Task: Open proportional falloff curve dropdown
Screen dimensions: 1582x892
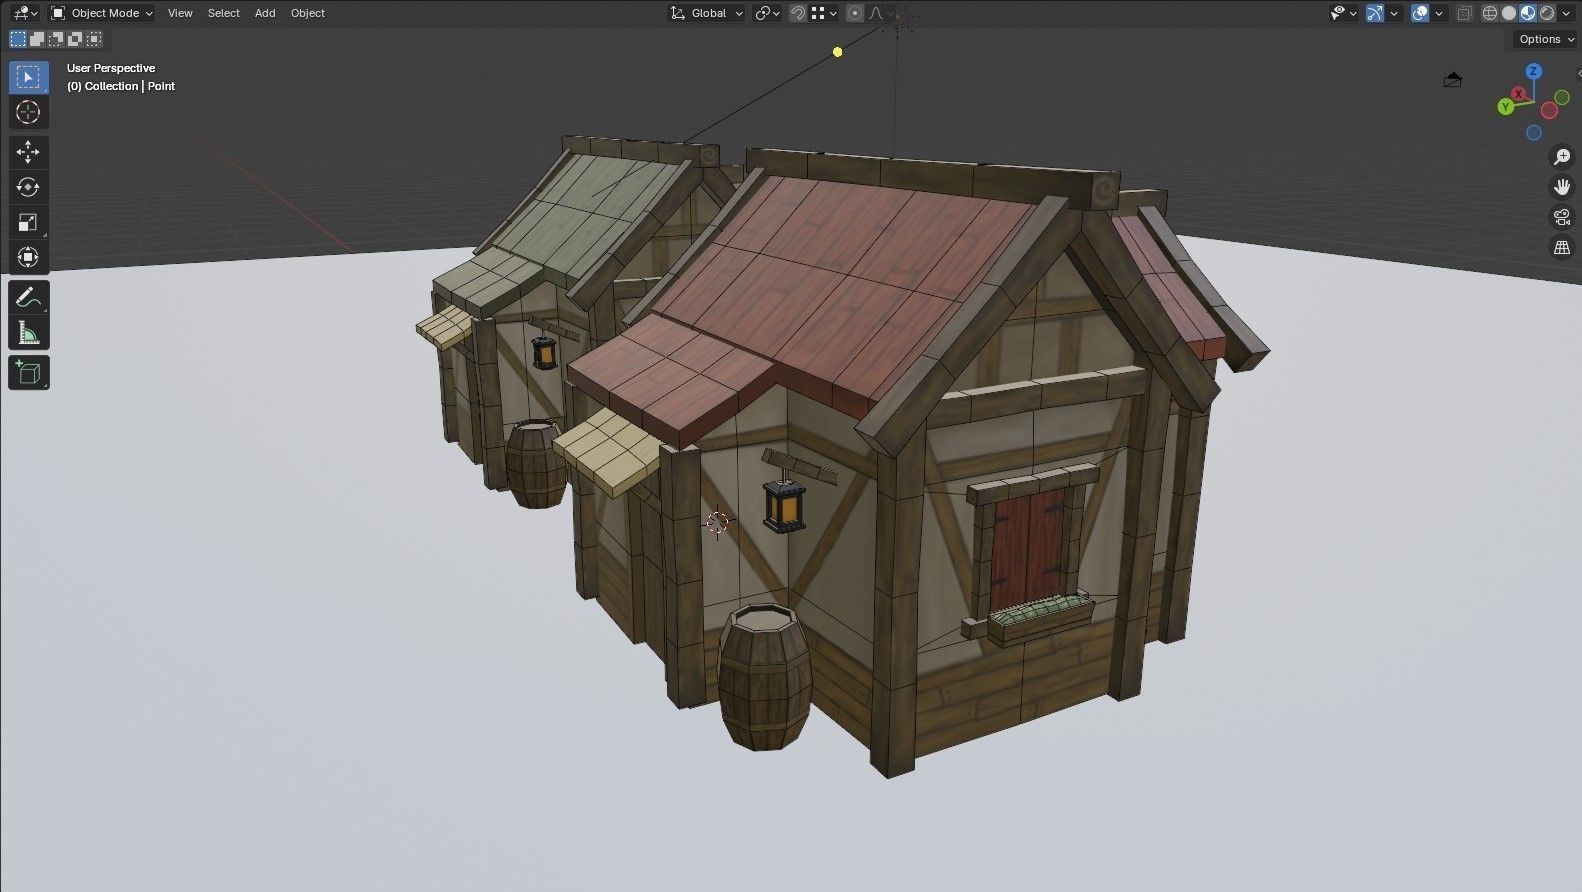Action: (880, 13)
